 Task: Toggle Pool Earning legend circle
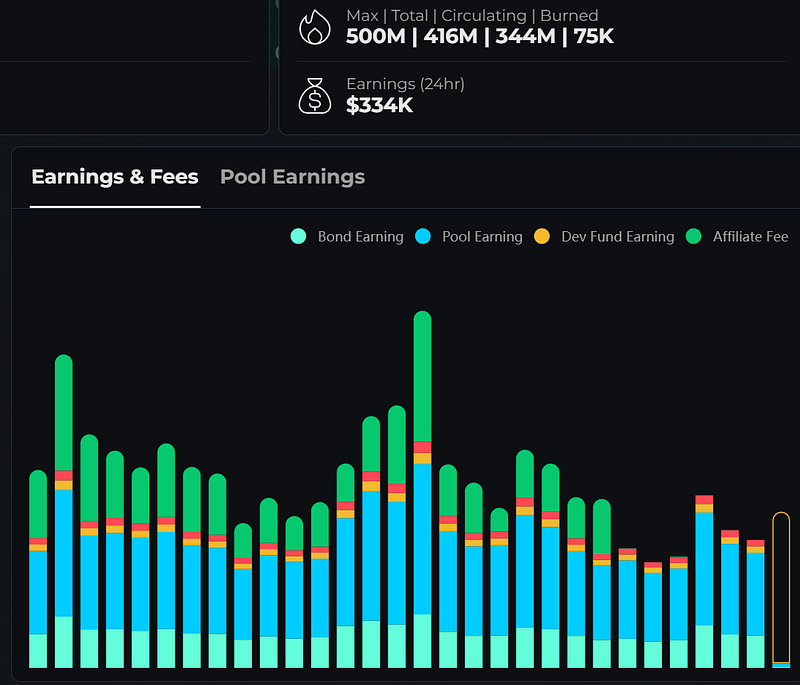point(422,236)
